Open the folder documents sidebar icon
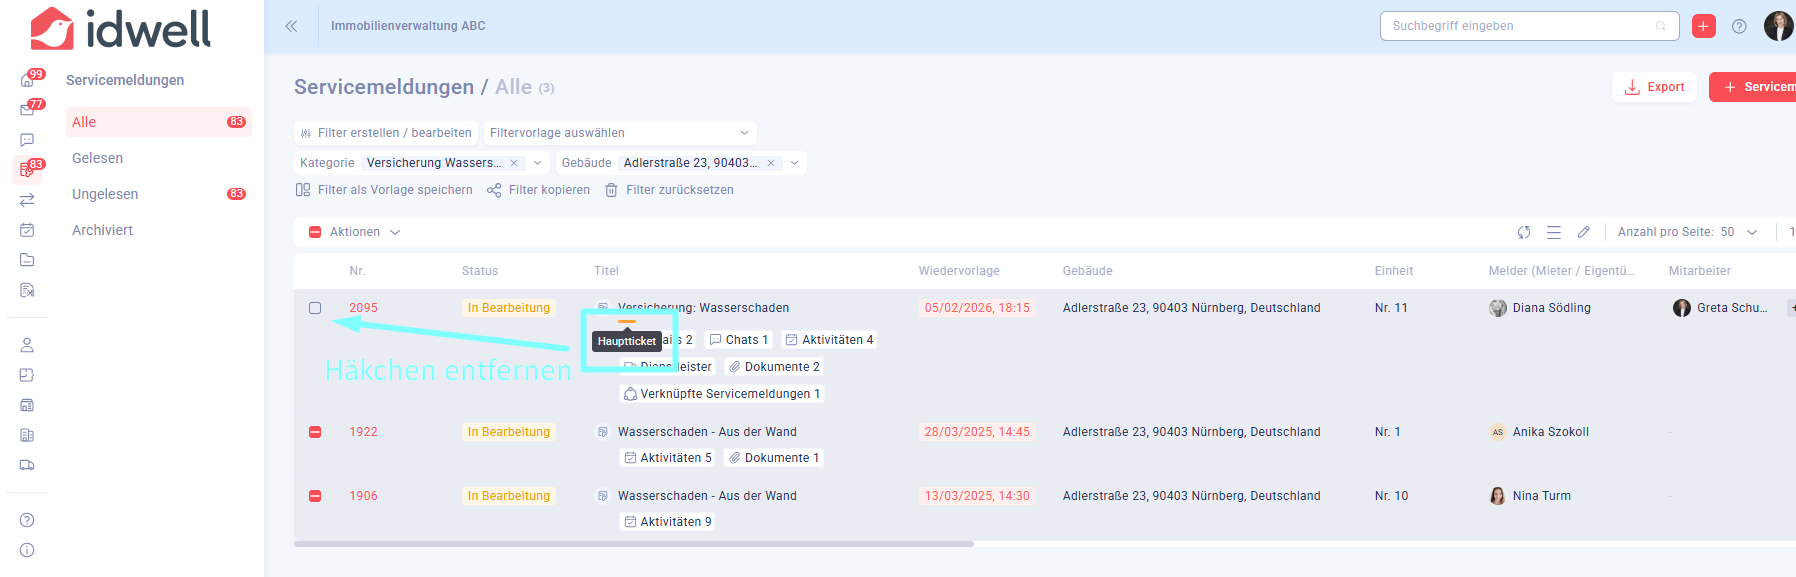 tap(27, 260)
